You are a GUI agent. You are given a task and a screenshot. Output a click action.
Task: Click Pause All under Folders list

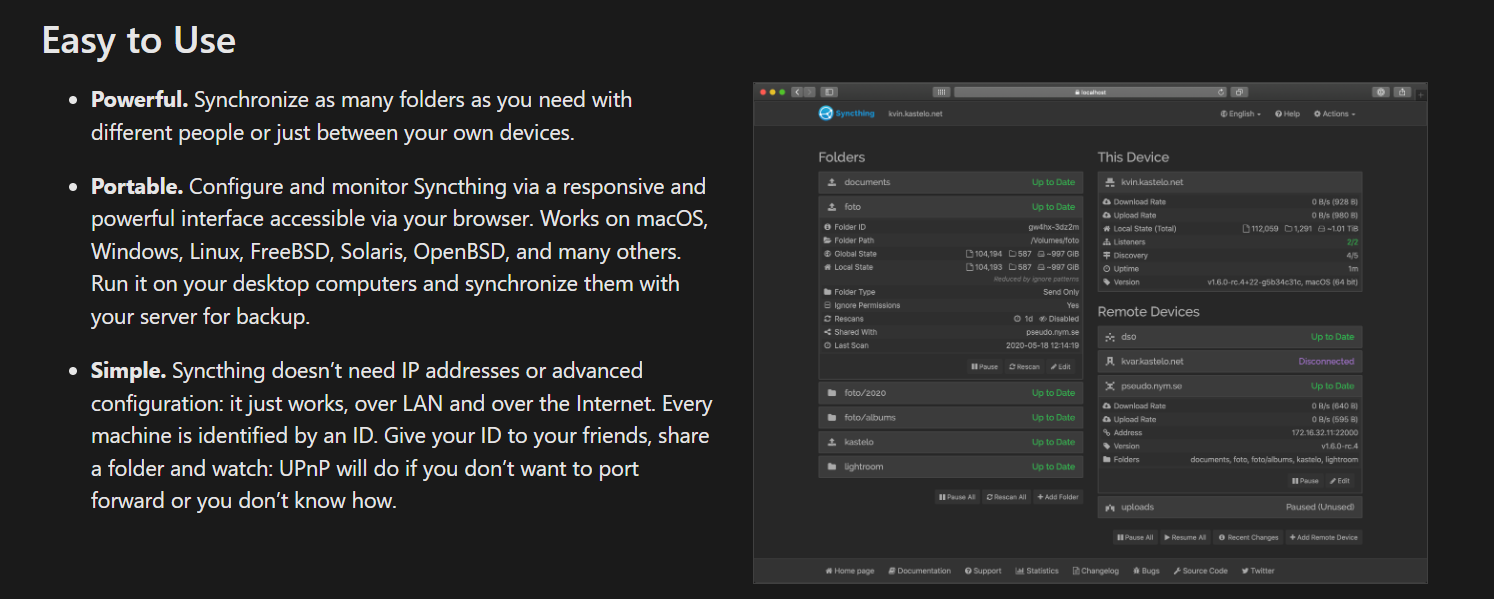(957, 497)
